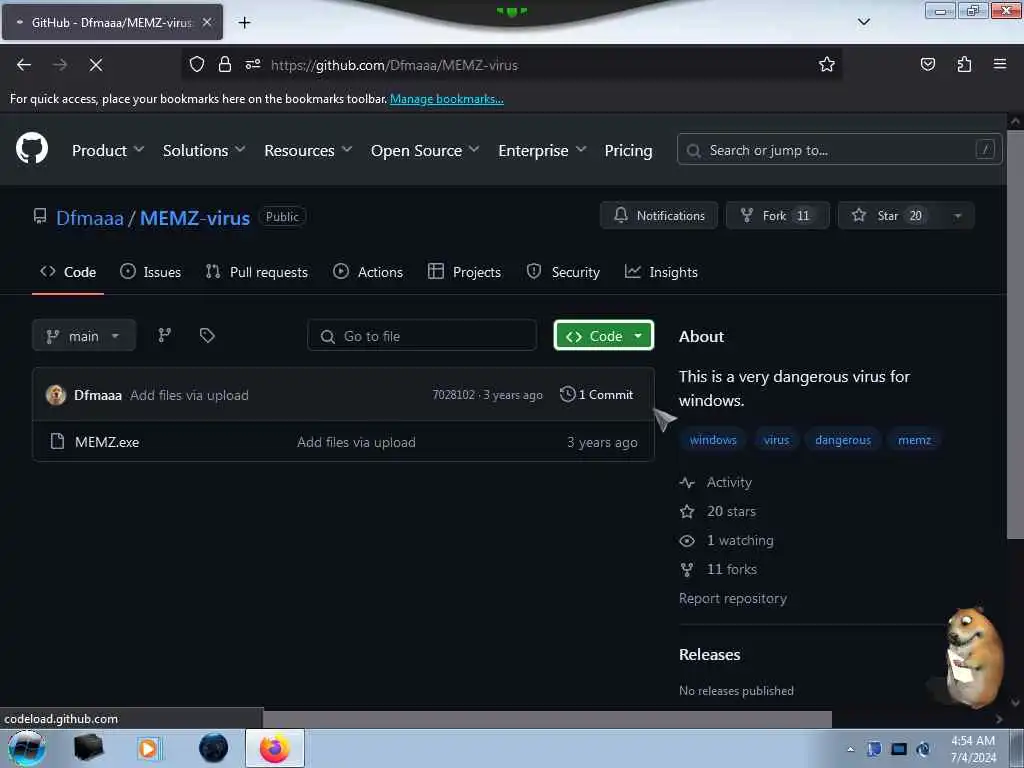Select the dangerous topic tag

[842, 440]
